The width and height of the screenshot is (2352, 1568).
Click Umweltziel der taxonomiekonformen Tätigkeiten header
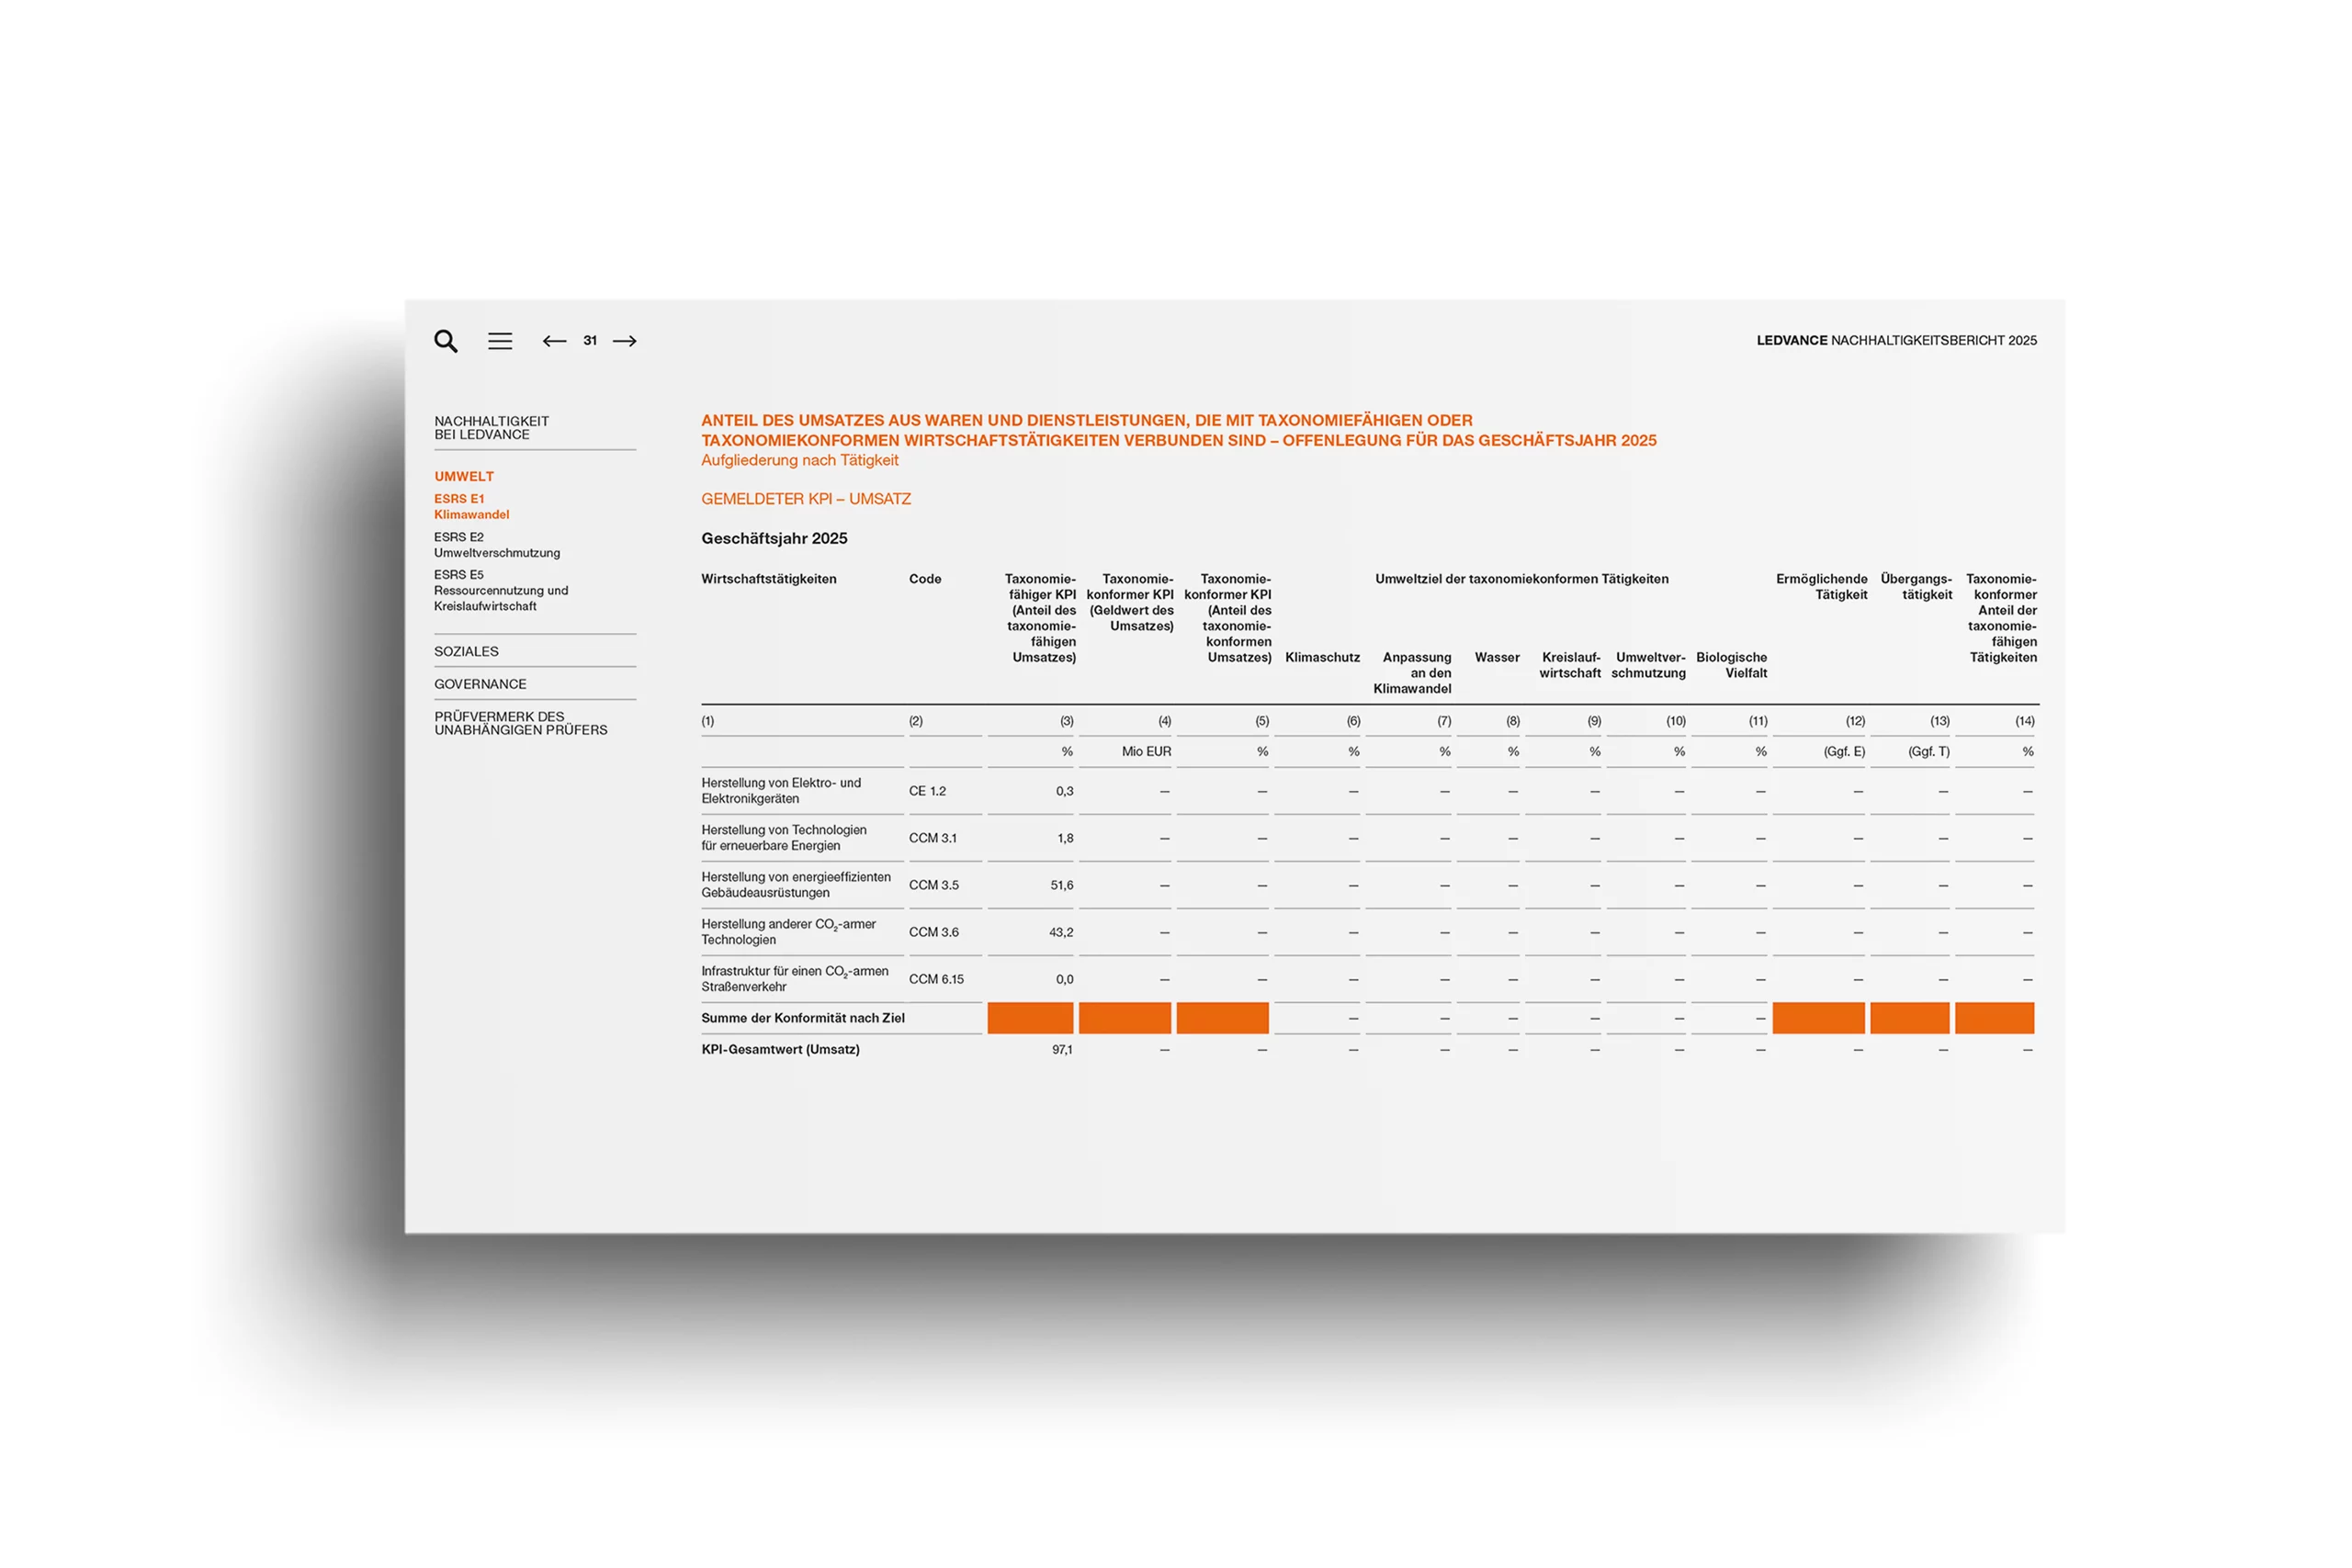(x=1521, y=579)
